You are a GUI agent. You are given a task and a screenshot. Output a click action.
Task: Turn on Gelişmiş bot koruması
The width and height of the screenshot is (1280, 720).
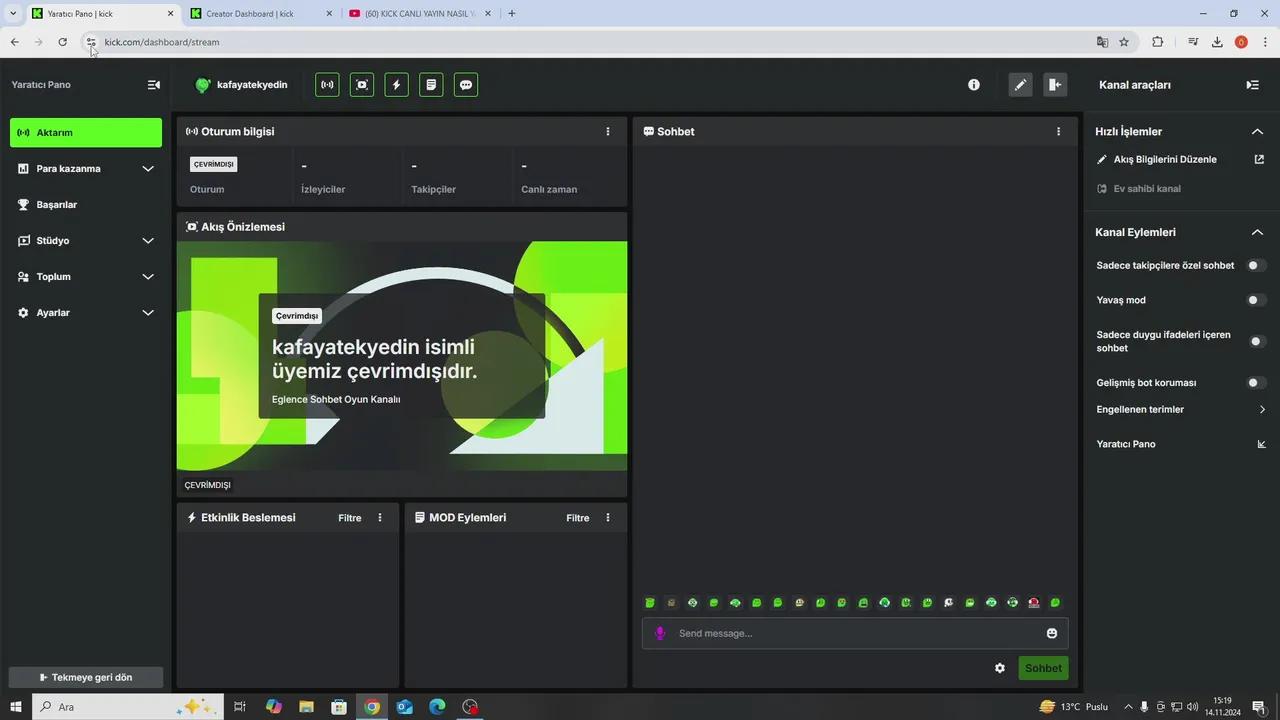click(x=1253, y=382)
